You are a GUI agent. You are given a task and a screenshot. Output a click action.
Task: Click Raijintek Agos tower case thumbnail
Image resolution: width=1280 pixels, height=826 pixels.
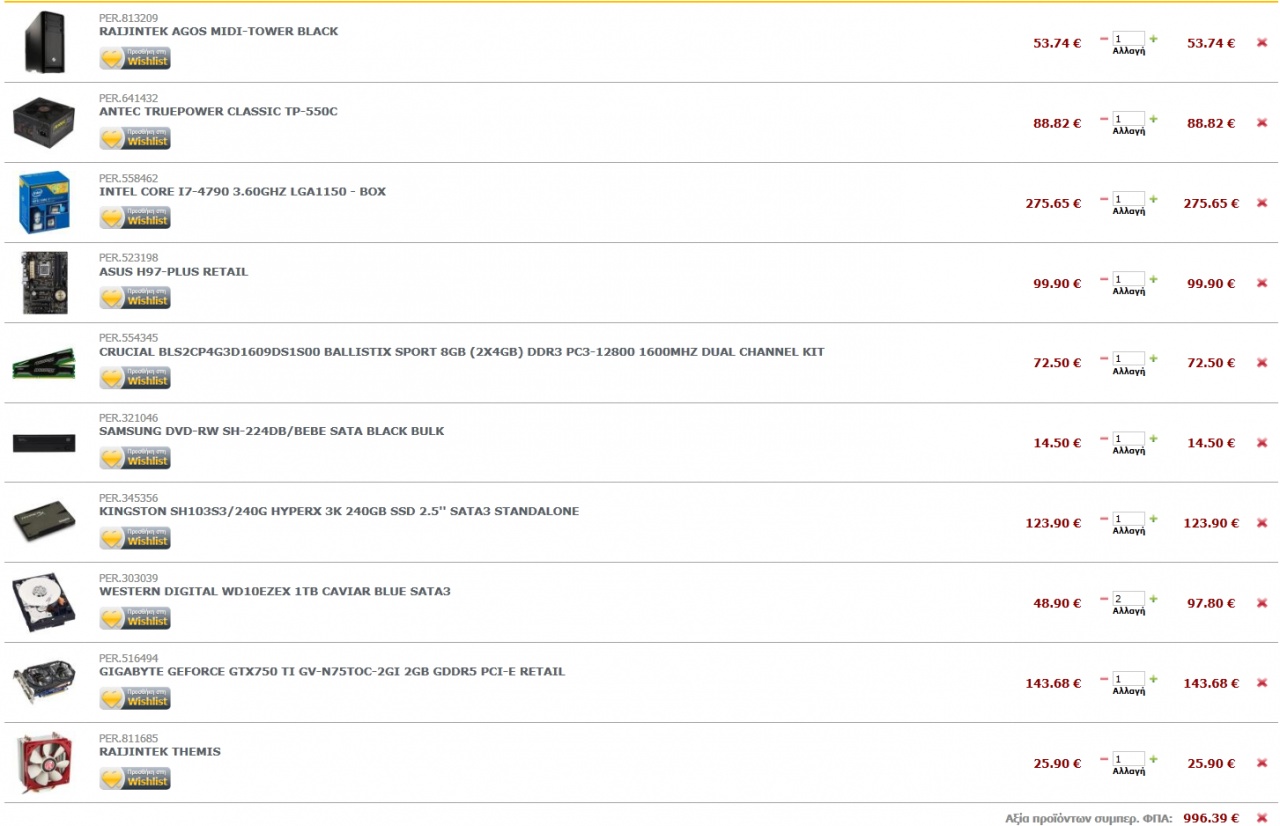[x=44, y=42]
